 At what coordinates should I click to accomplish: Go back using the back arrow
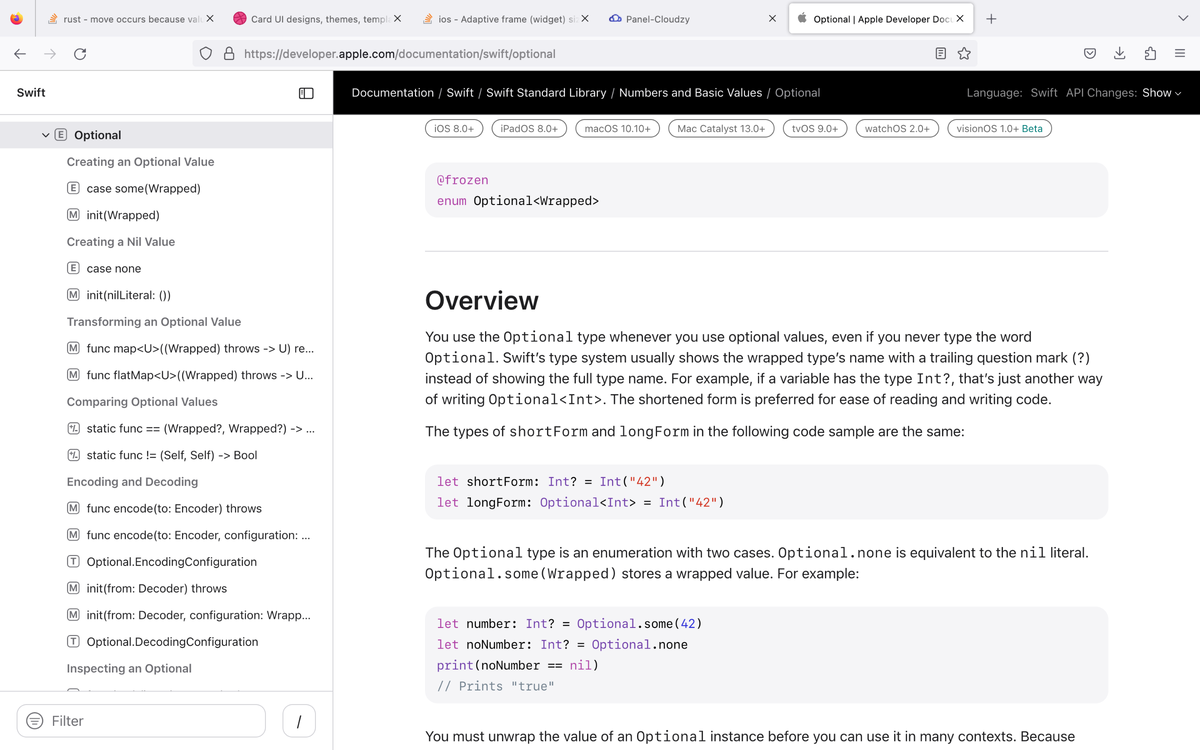[x=20, y=55]
